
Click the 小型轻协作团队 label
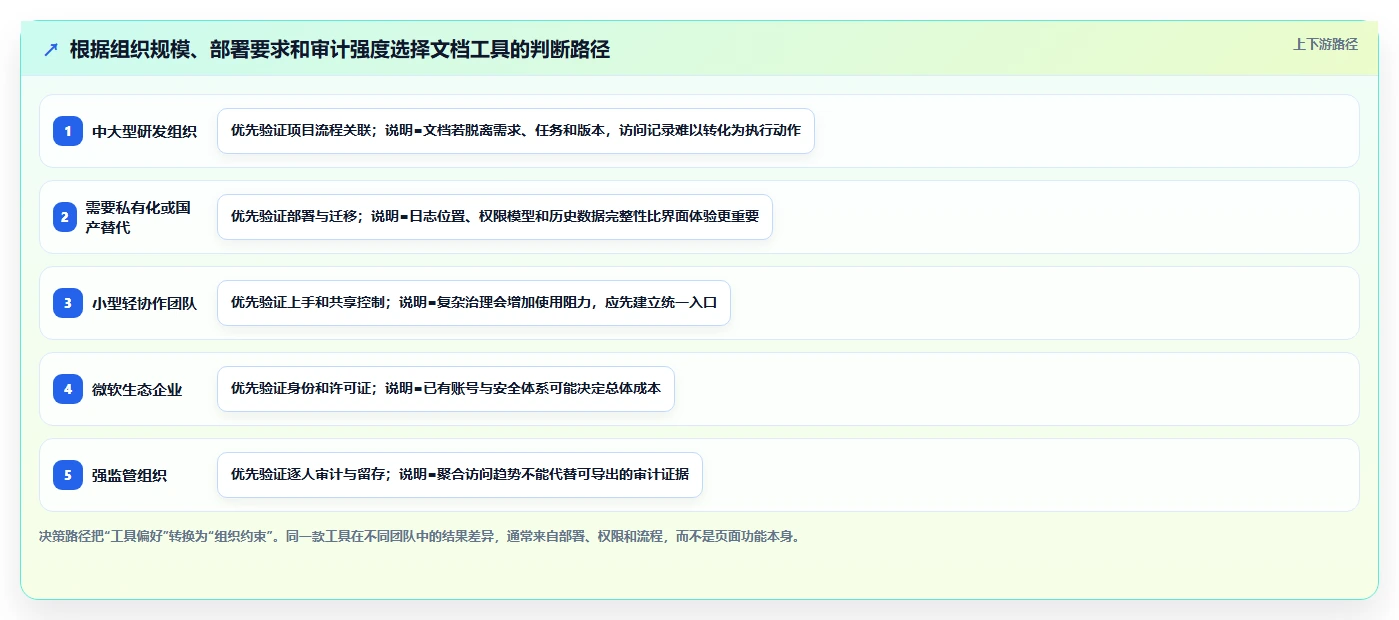145,303
